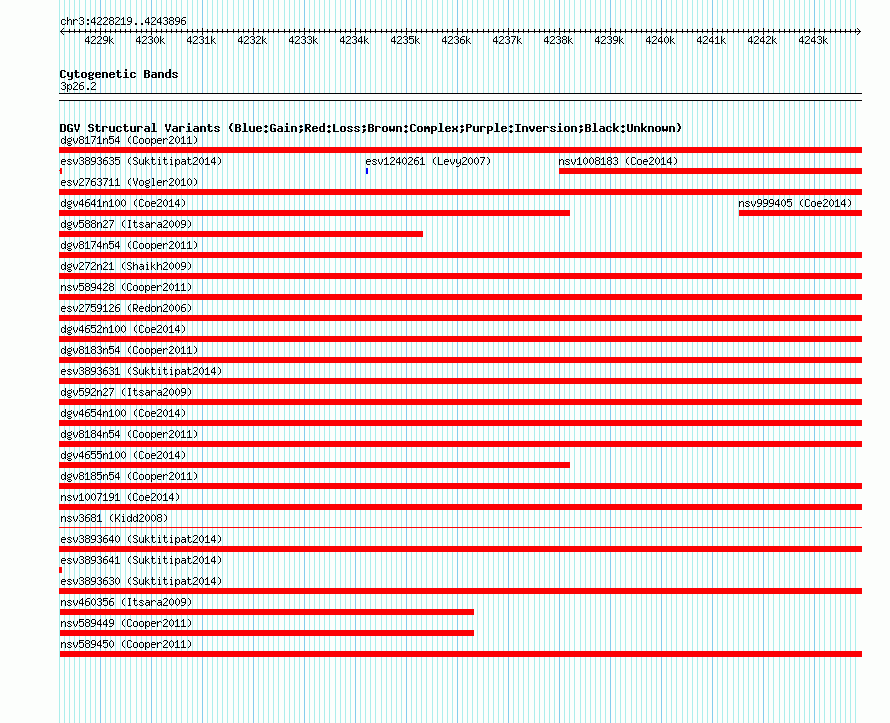Screen dimensions: 890x723
Task: Click the tiny red mark of esv3893641
Action: click(61, 570)
